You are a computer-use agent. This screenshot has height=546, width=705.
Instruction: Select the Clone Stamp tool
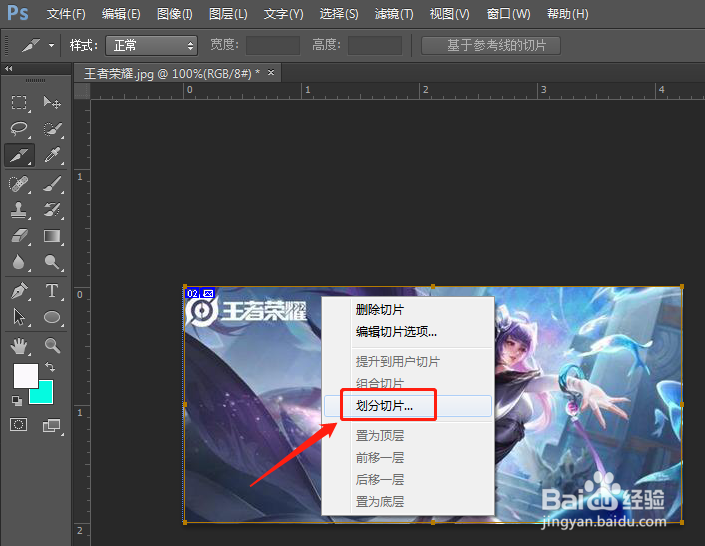point(19,210)
